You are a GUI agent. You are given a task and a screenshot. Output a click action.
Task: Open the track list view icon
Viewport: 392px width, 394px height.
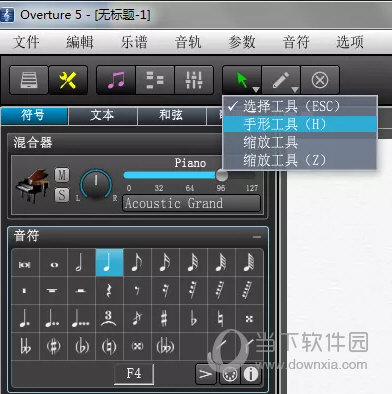pos(155,80)
